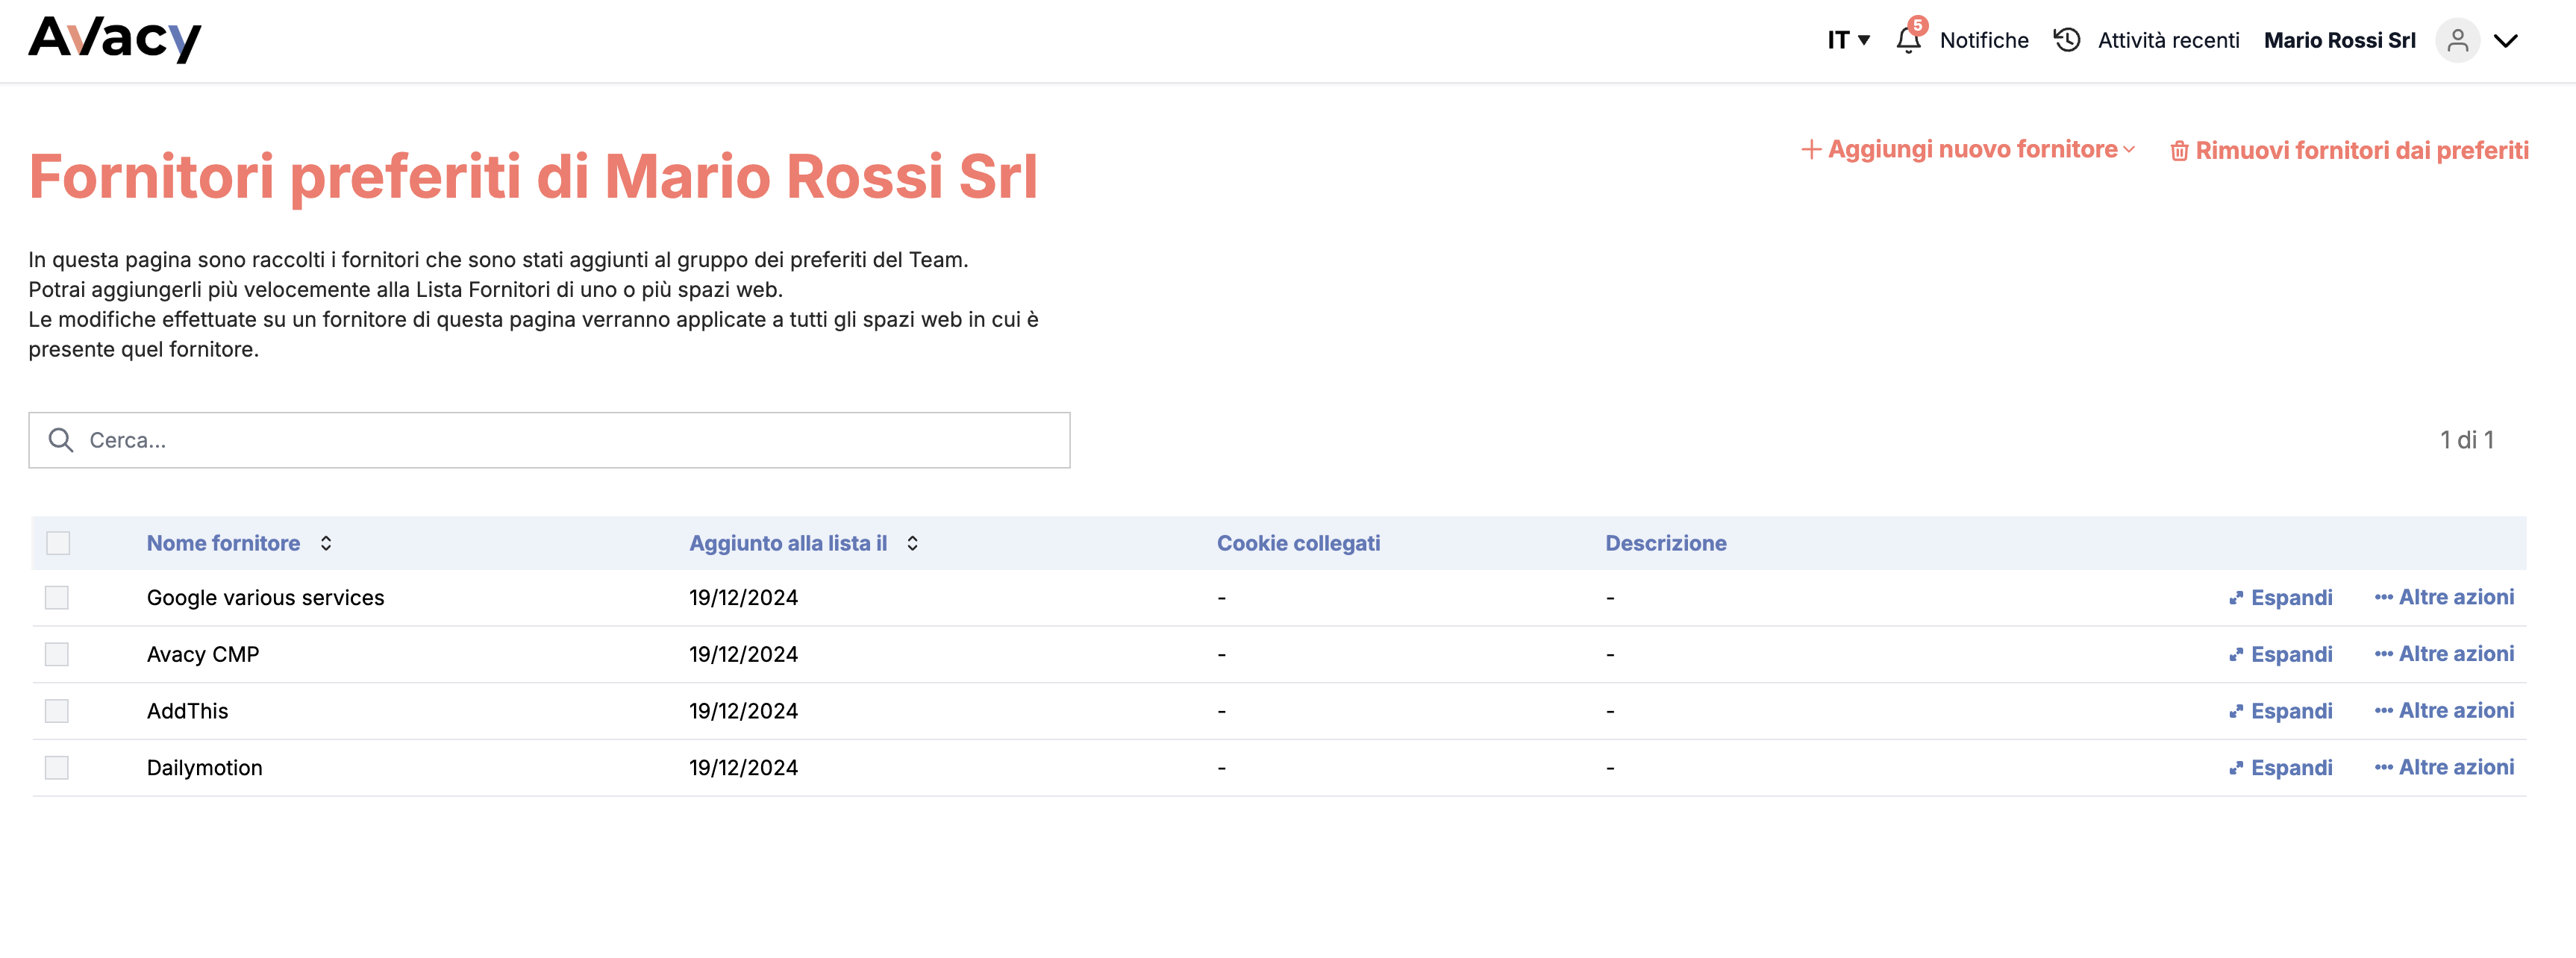
Task: Click date 19/12/2024 in Dailymotion row
Action: pyautogui.click(x=743, y=769)
